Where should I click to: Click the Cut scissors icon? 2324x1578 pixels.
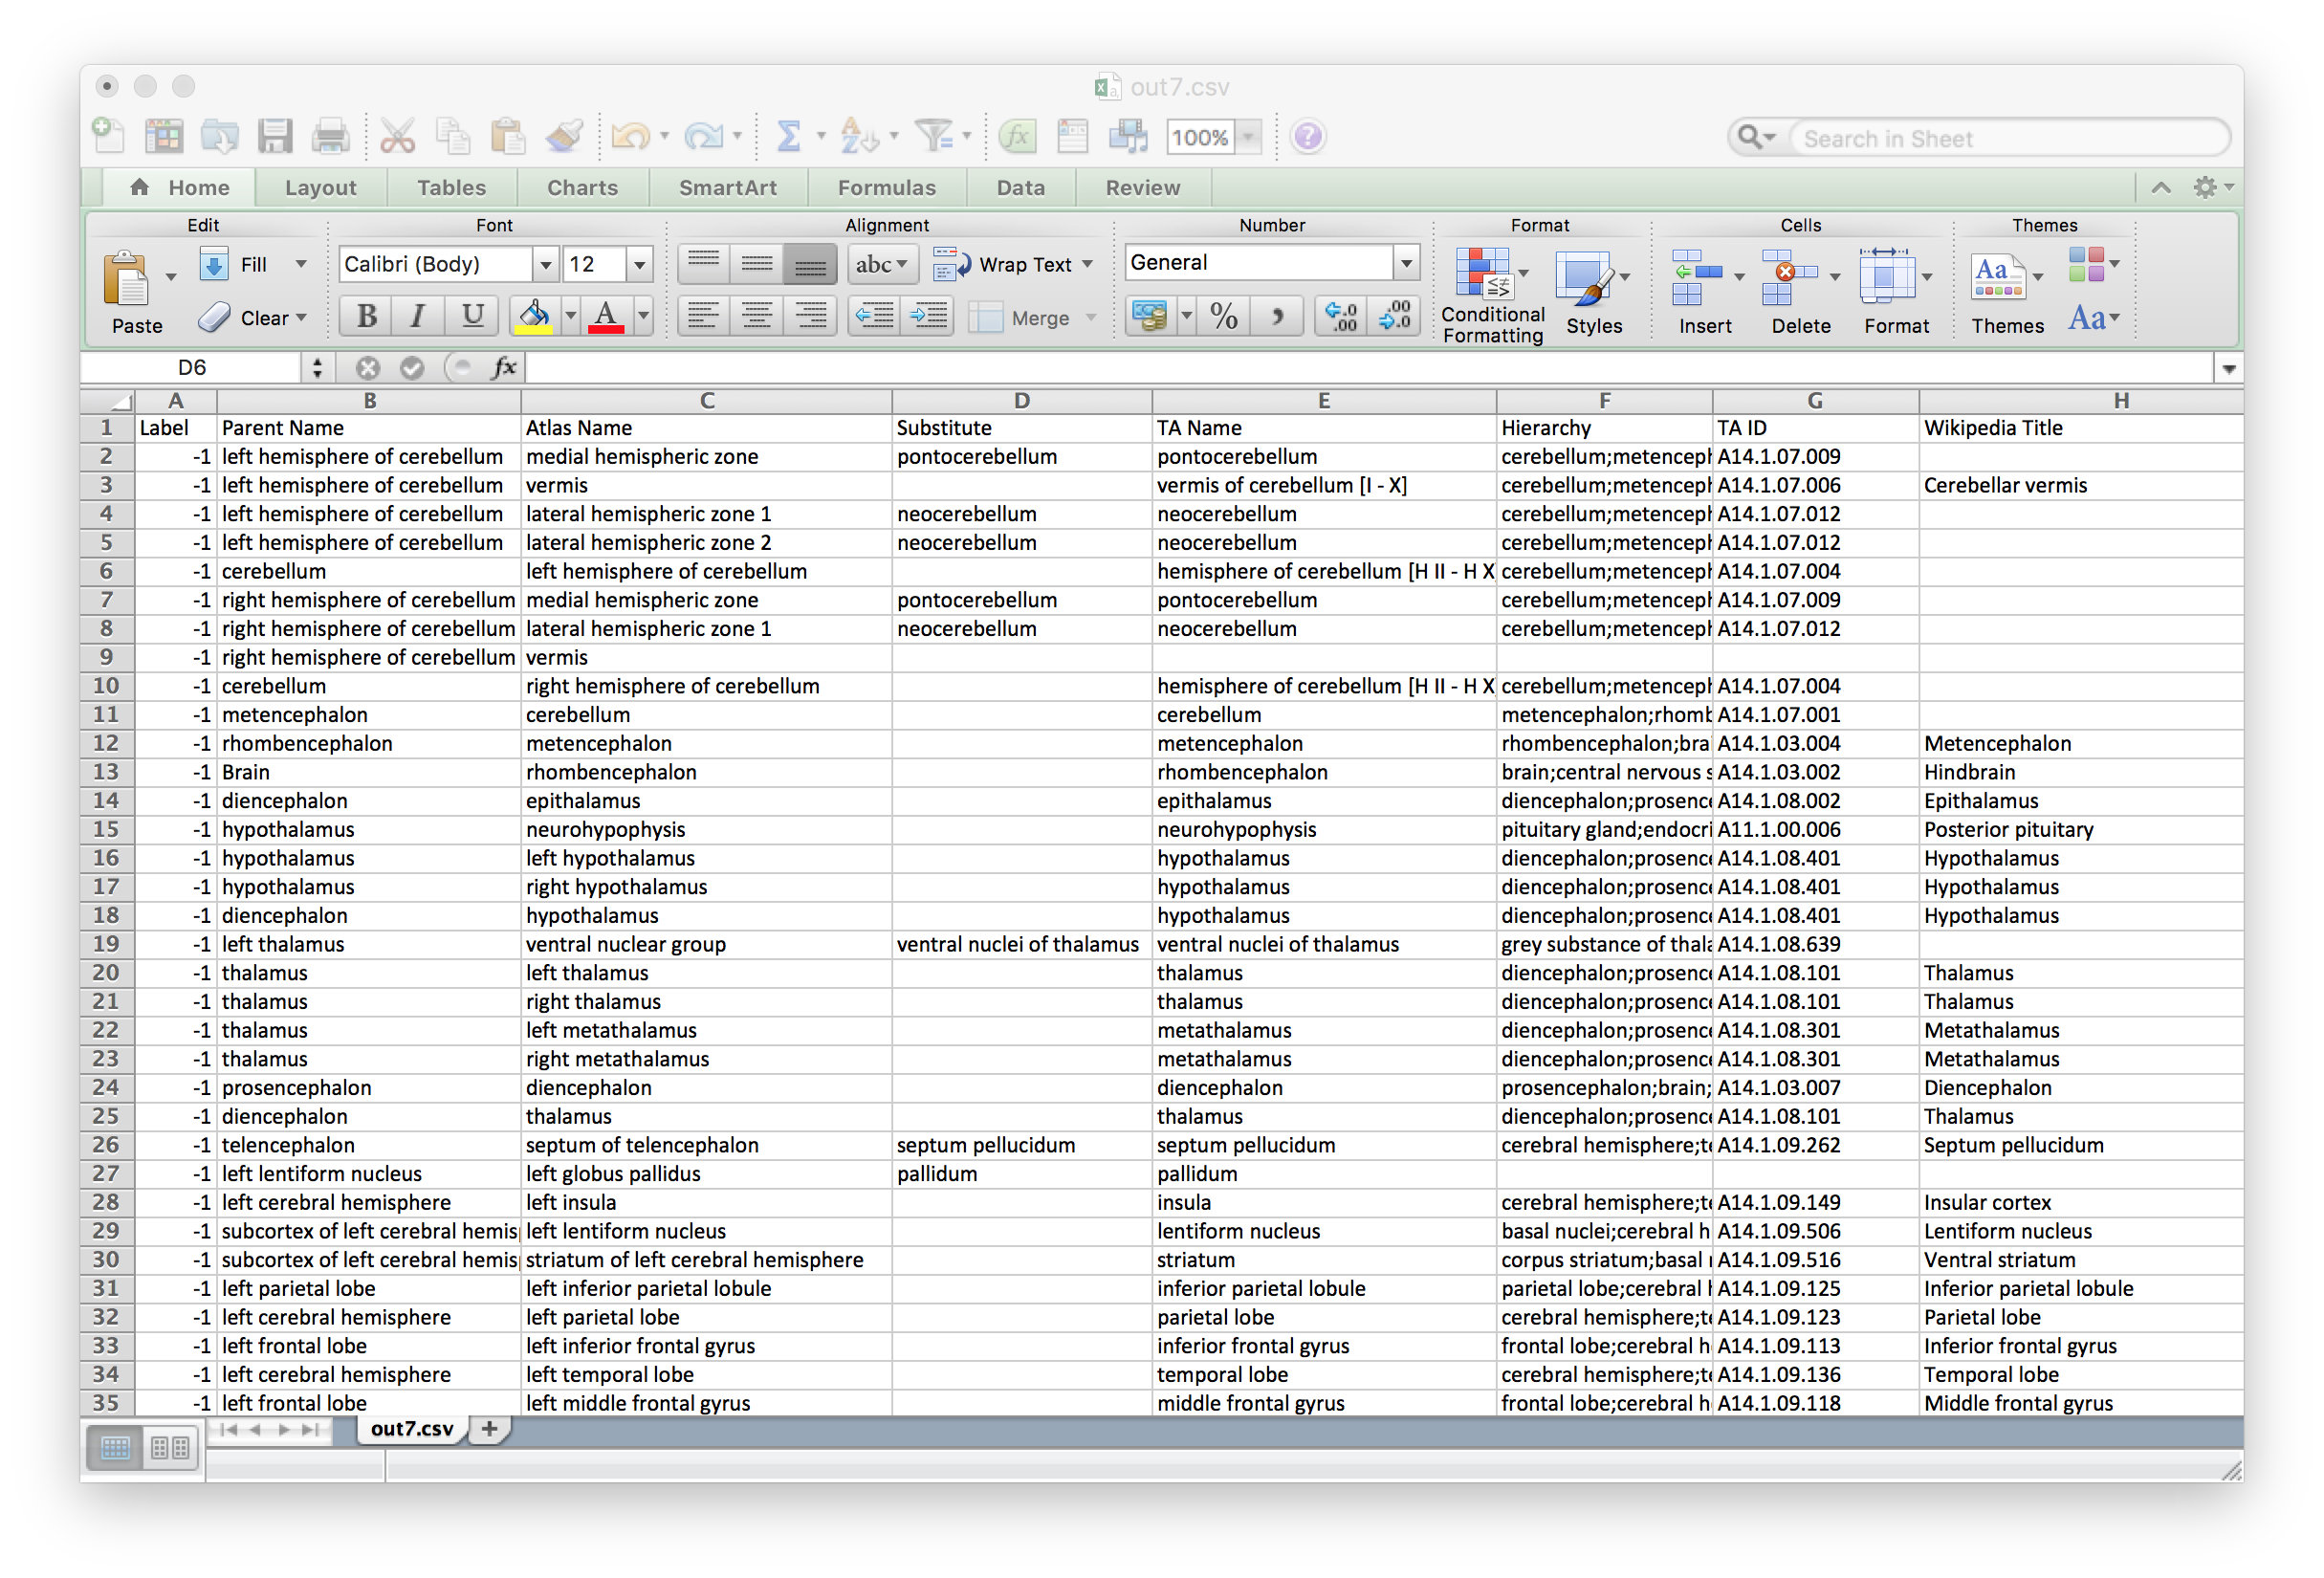[397, 137]
